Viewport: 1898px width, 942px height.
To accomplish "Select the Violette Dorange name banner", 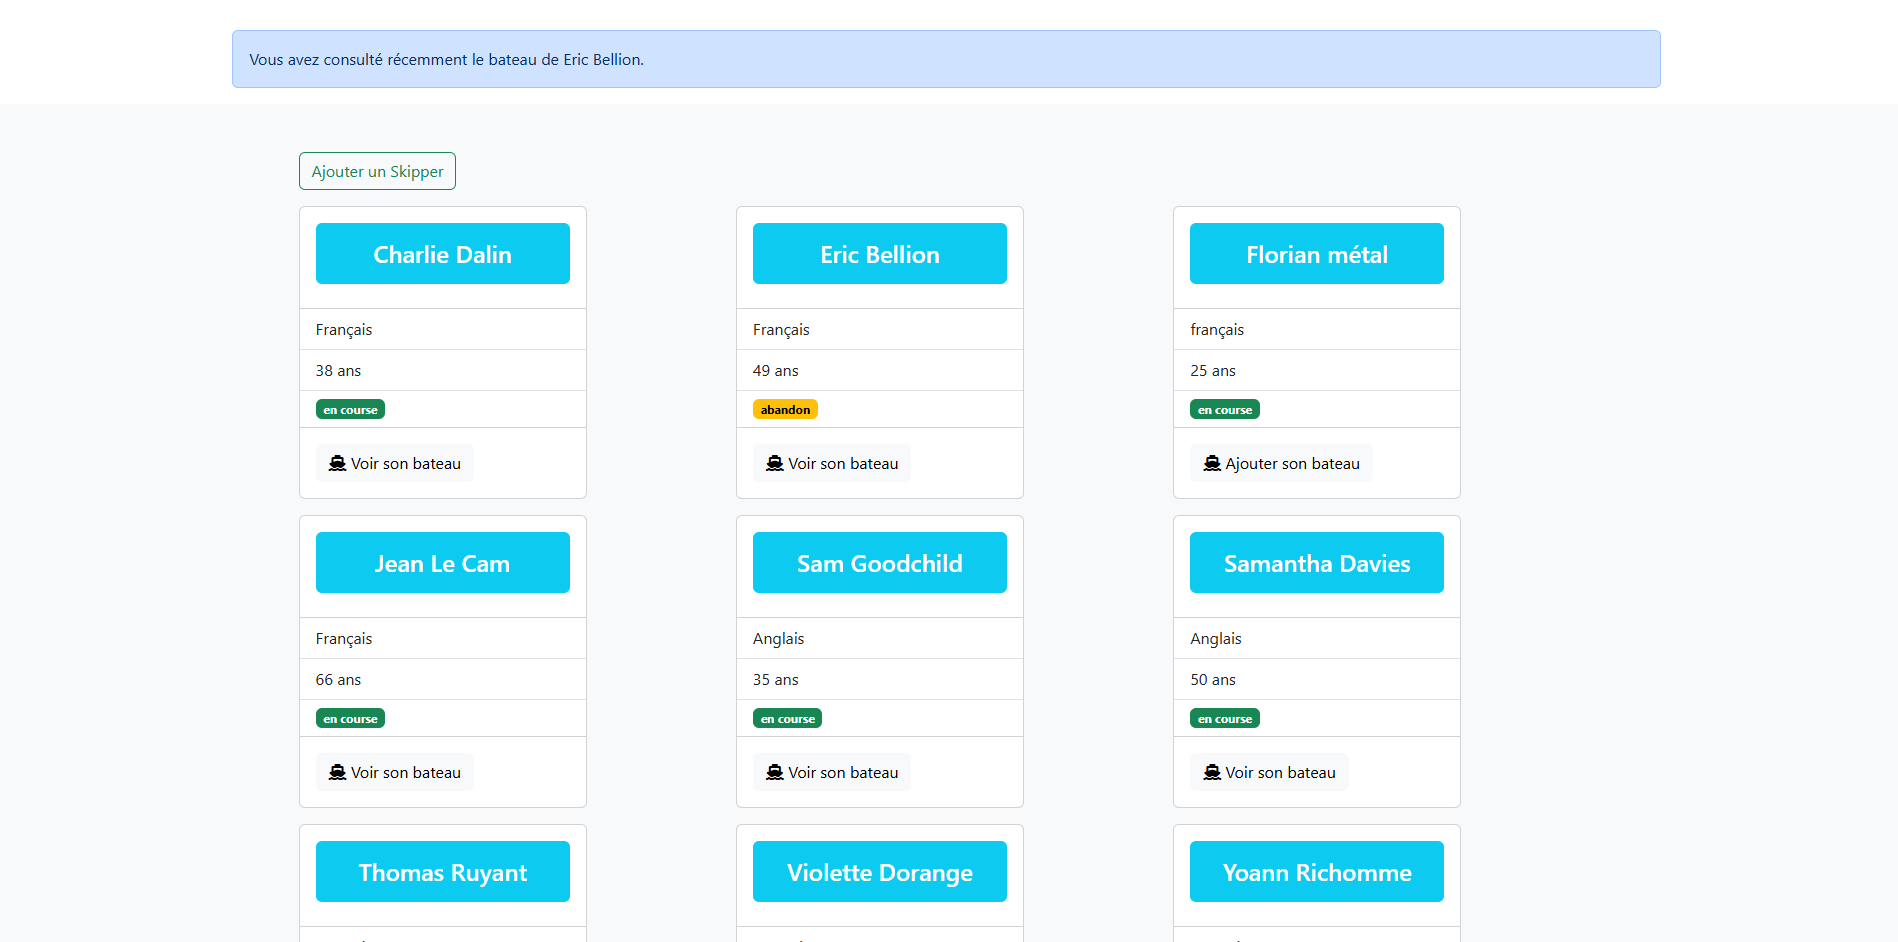I will 879,872.
